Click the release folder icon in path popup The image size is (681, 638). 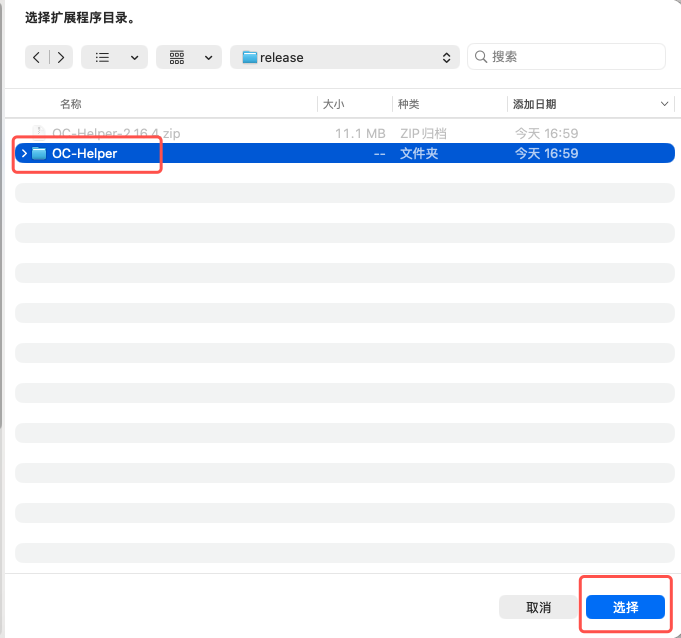249,57
